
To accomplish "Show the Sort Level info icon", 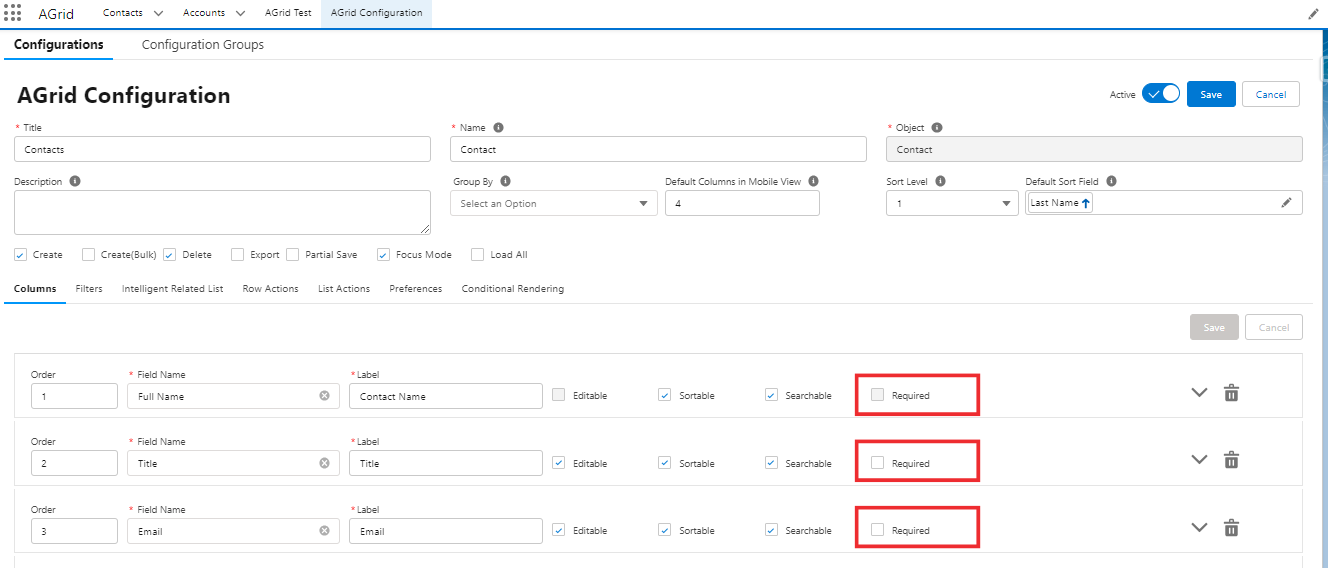I will point(940,182).
